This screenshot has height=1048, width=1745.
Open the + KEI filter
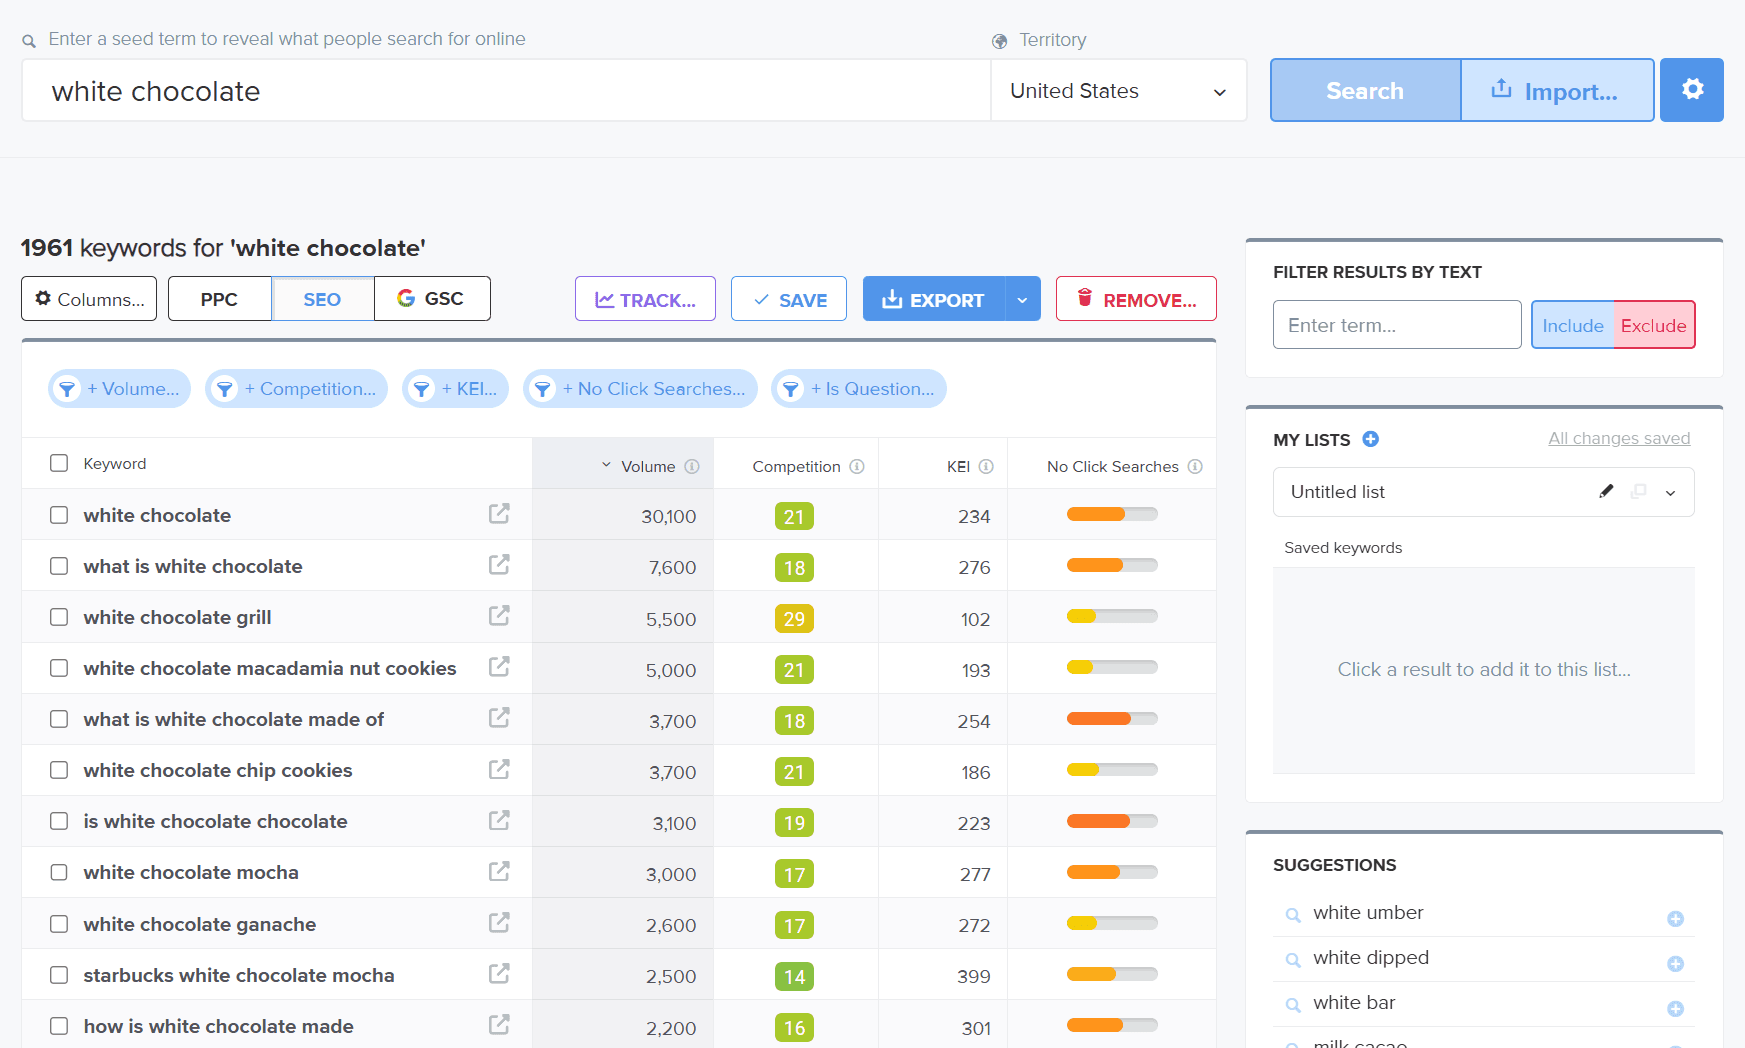(456, 389)
